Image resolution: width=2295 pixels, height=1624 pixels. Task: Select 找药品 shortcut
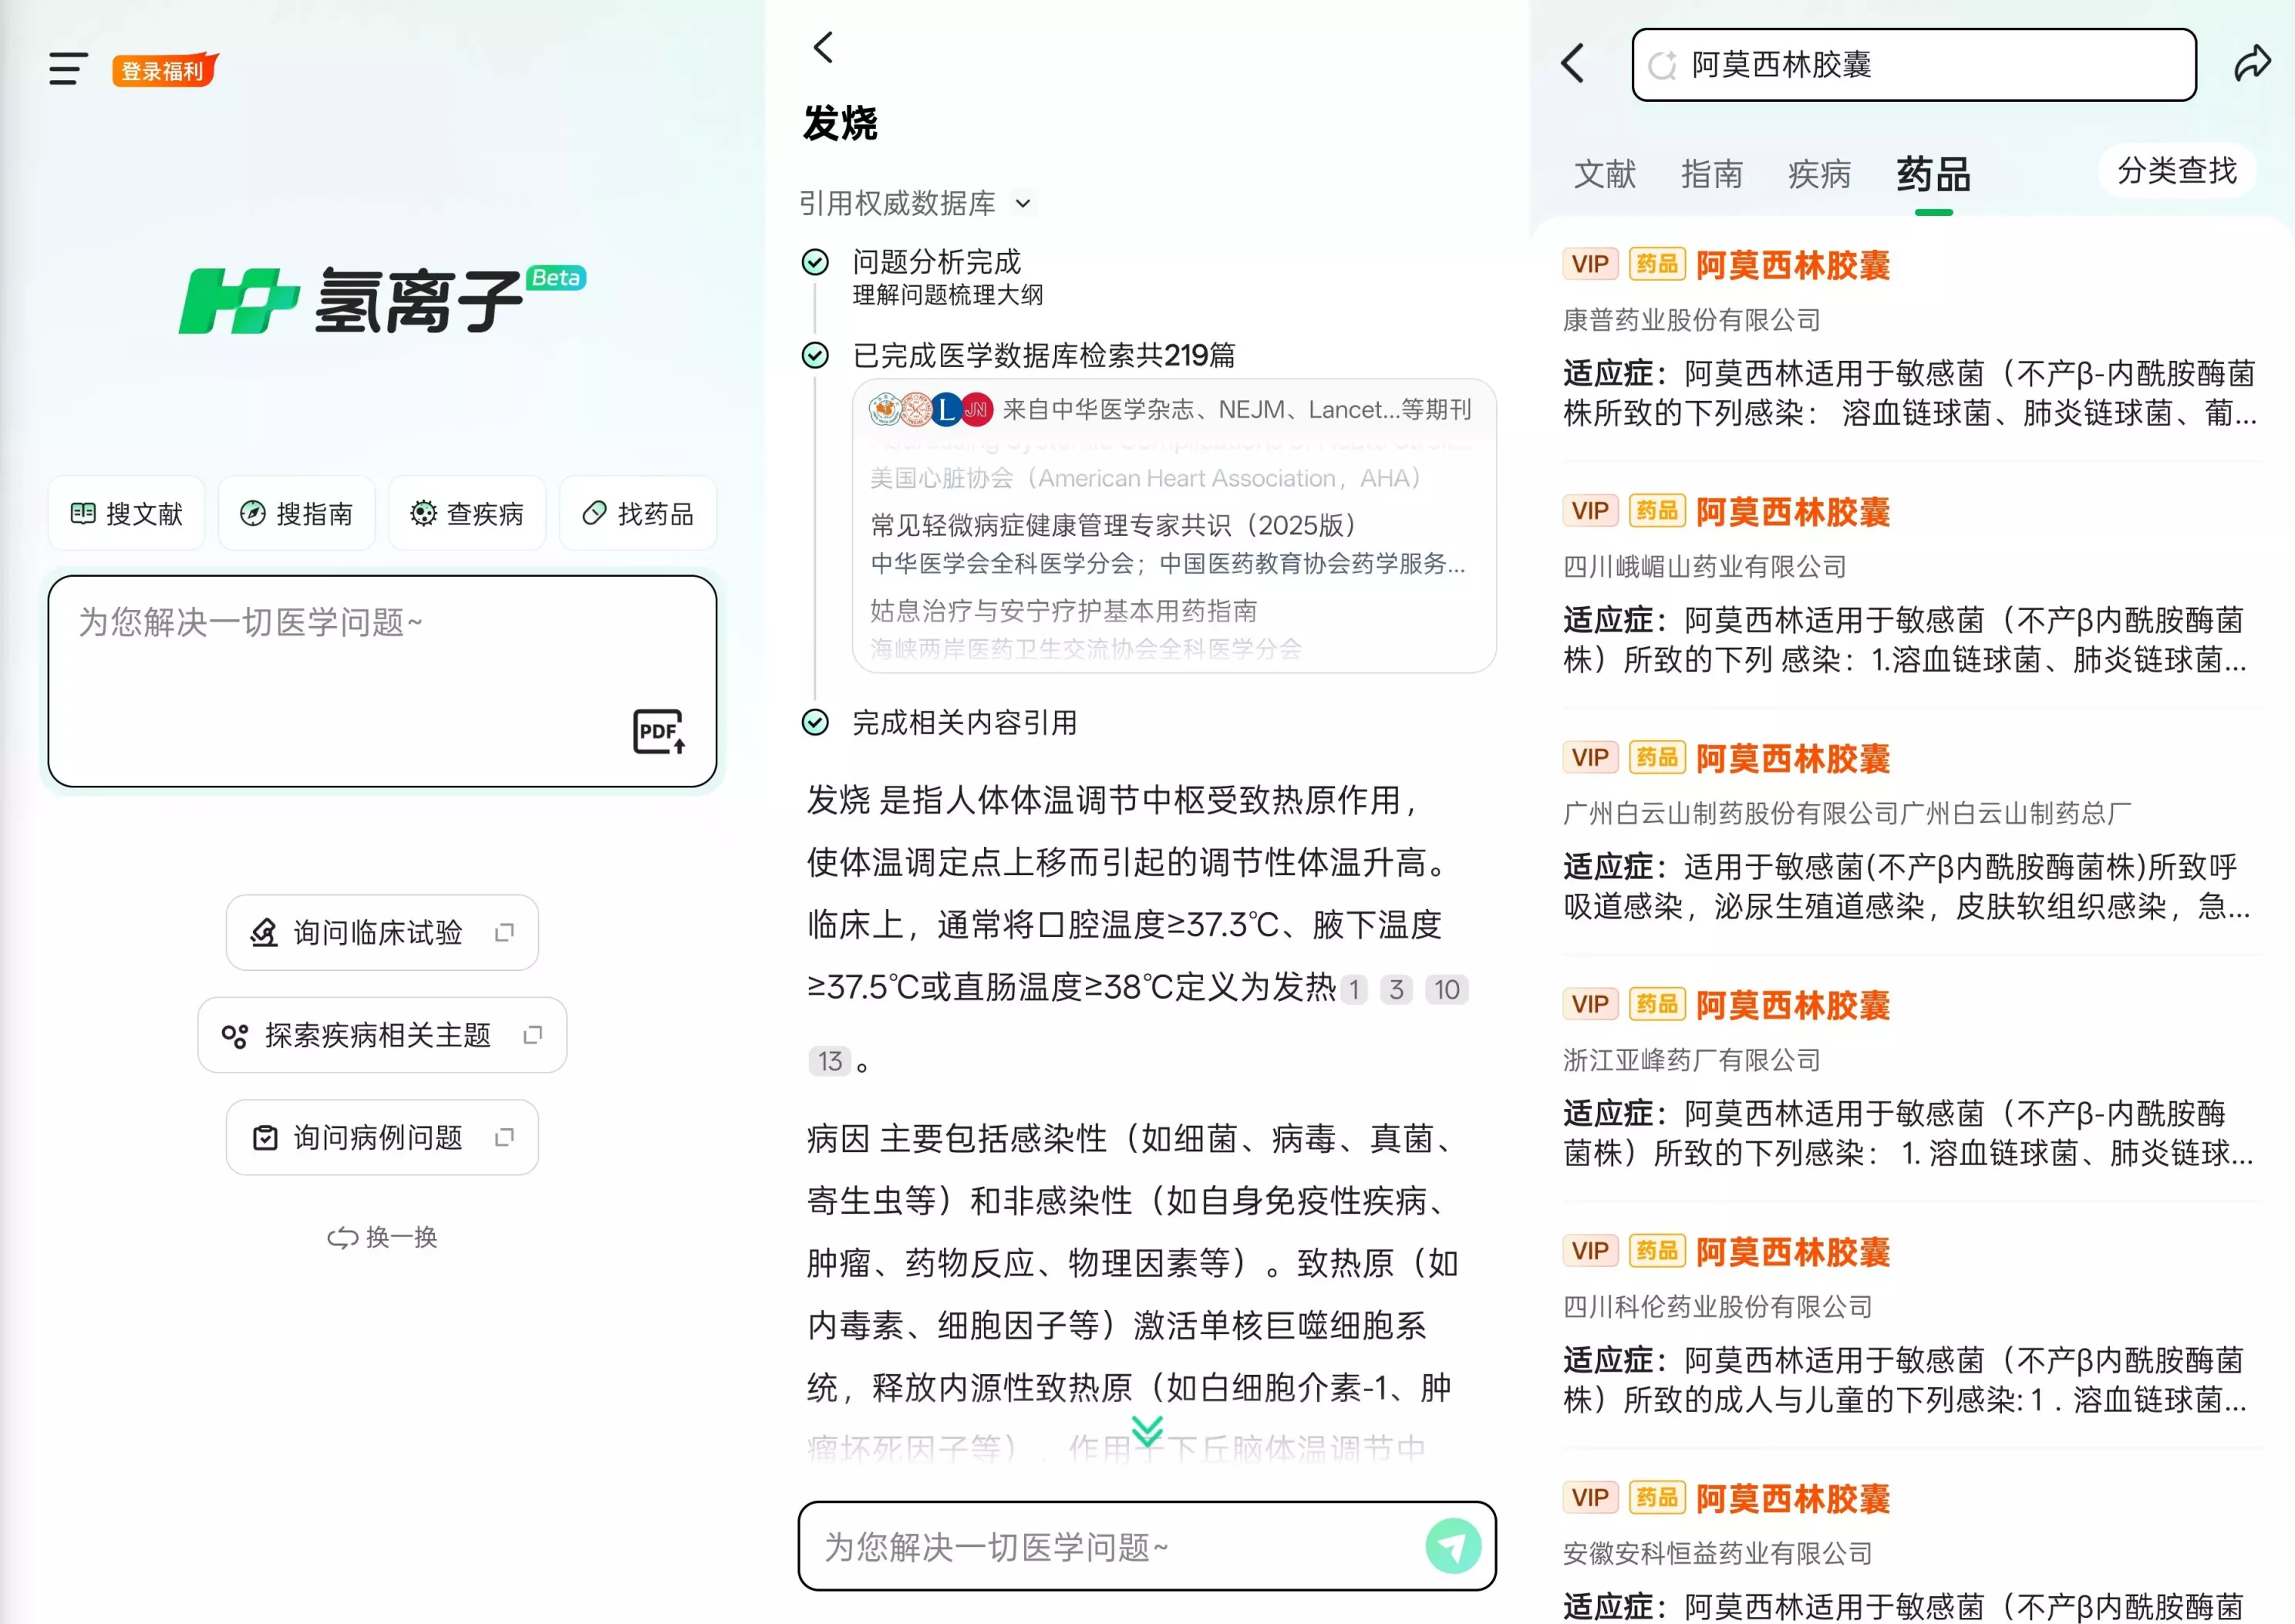(638, 513)
